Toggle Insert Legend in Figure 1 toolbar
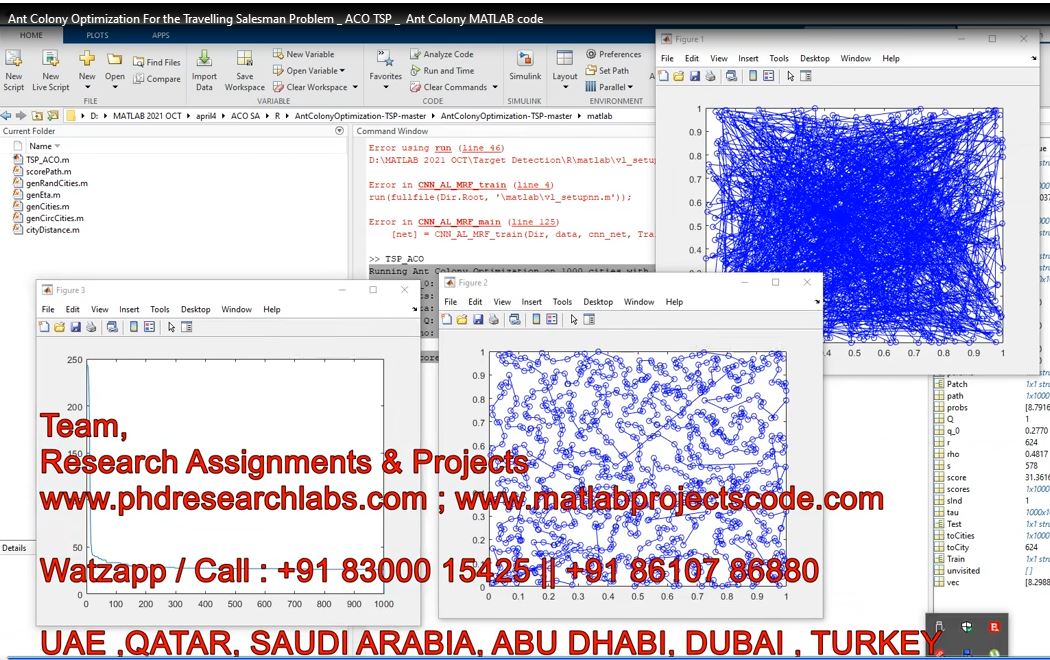 [769, 76]
